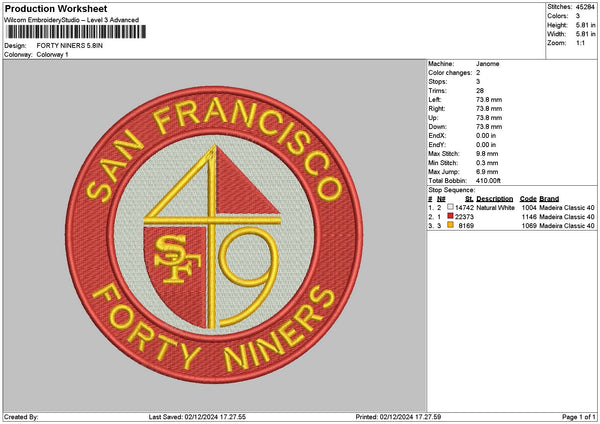Click 'Page 1 of 1' in the footer

point(579,417)
